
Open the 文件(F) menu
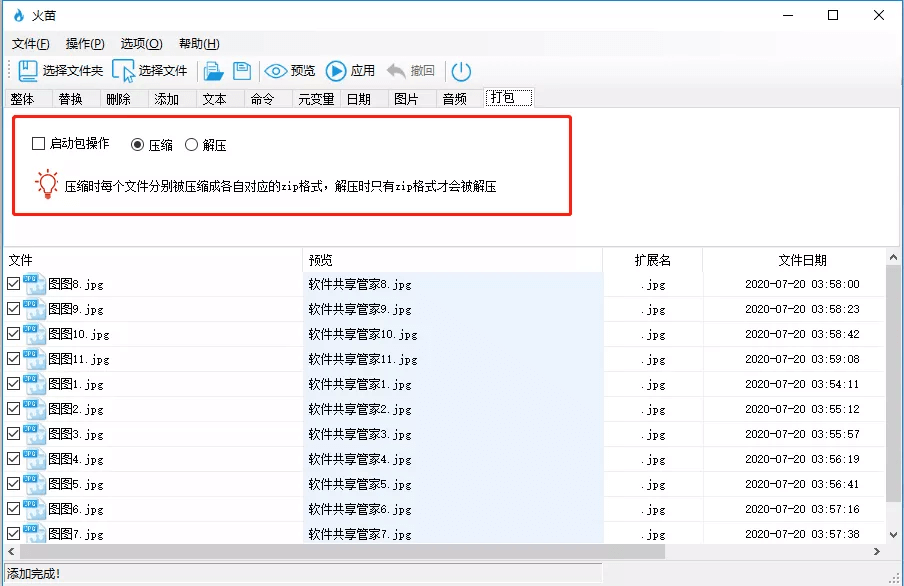tap(31, 44)
